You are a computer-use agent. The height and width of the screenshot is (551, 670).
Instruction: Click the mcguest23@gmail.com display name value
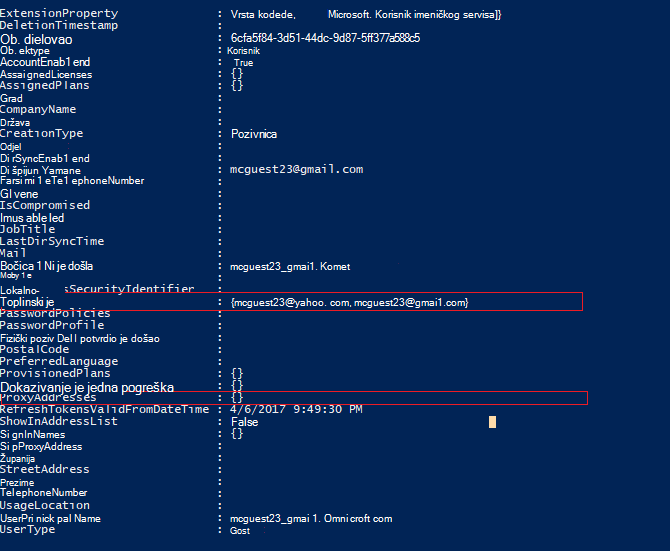pos(297,169)
